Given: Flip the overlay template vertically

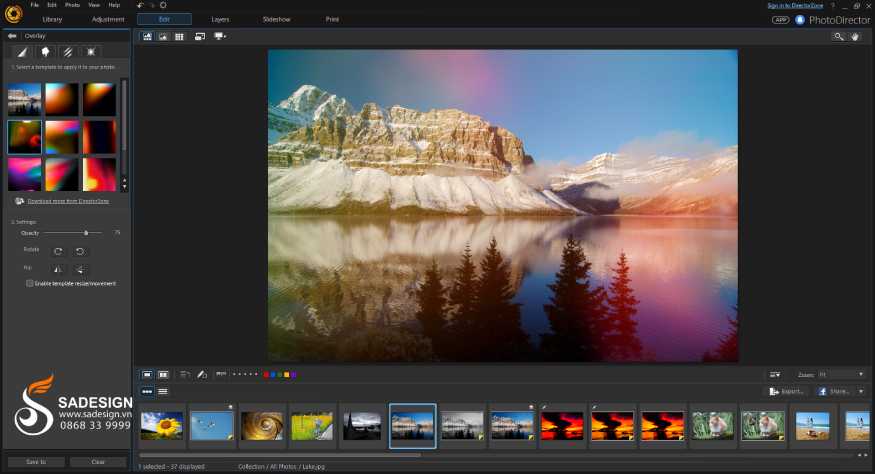Looking at the screenshot, I should coord(80,270).
